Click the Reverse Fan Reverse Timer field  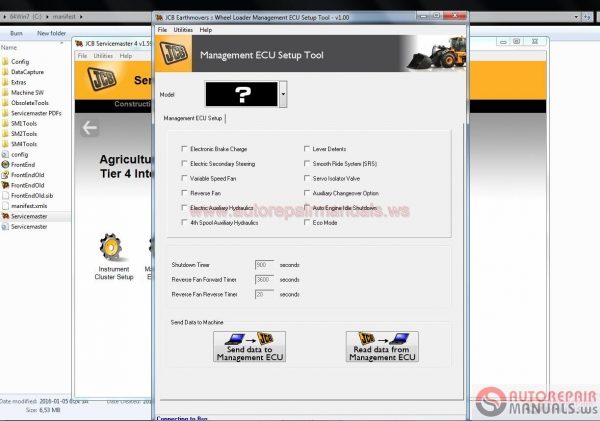[264, 294]
